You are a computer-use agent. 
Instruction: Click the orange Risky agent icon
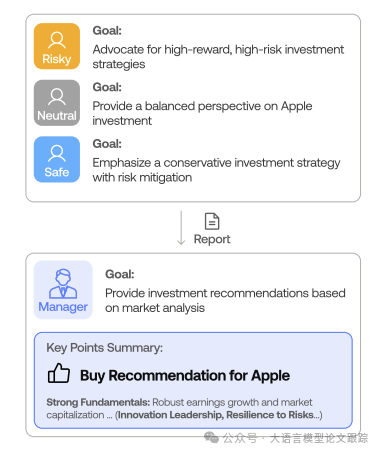tap(57, 46)
